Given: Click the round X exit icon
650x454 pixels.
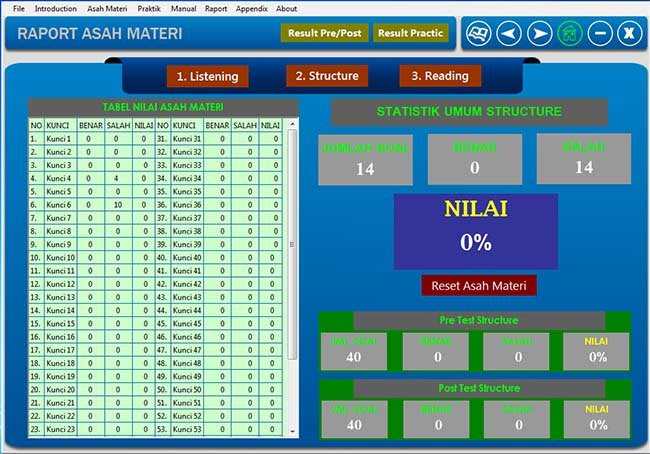Looking at the screenshot, I should pos(630,34).
